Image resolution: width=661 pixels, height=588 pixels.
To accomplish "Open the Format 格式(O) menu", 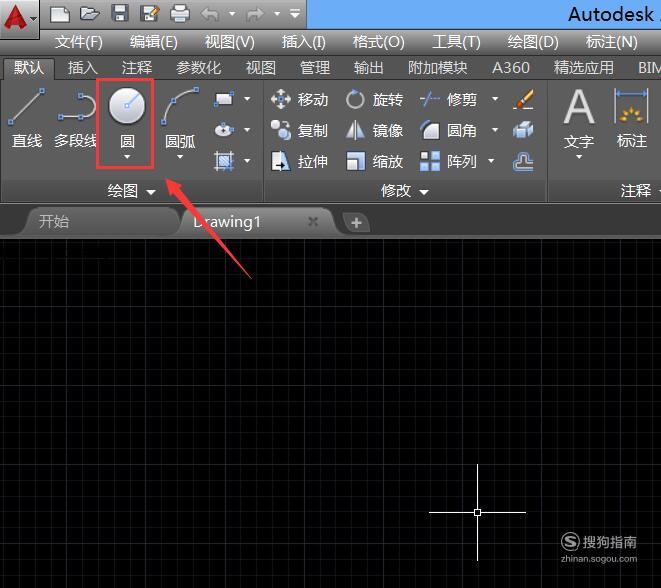I will click(379, 42).
